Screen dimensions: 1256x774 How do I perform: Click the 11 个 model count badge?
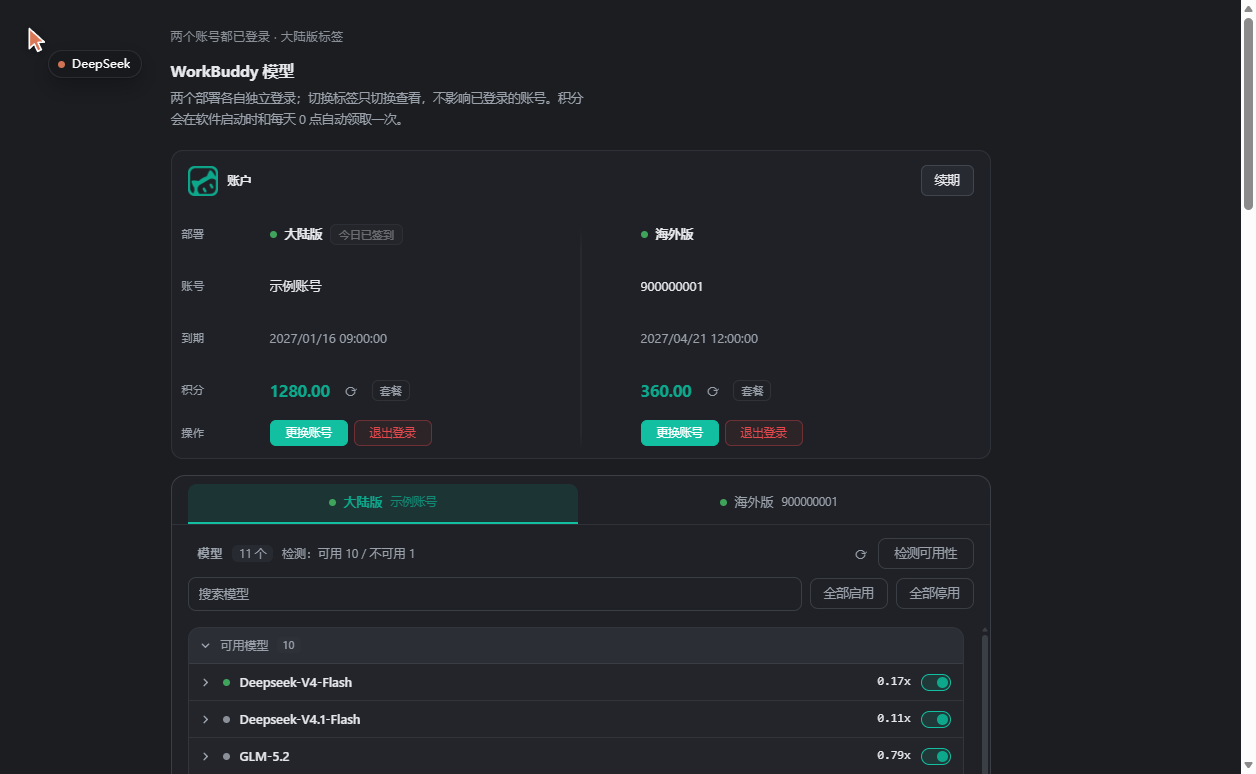252,554
